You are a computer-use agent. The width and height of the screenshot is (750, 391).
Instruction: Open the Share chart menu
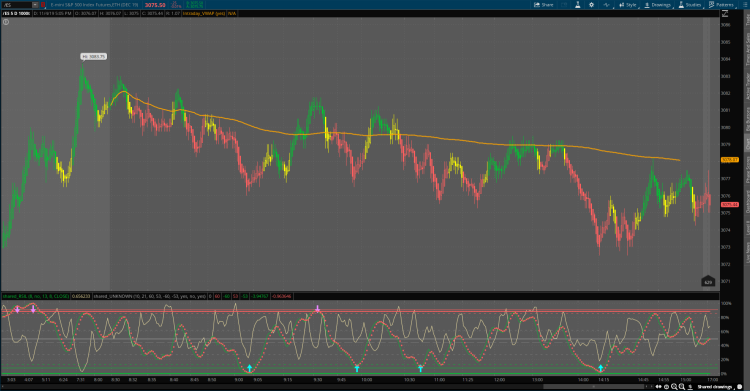(x=543, y=5)
